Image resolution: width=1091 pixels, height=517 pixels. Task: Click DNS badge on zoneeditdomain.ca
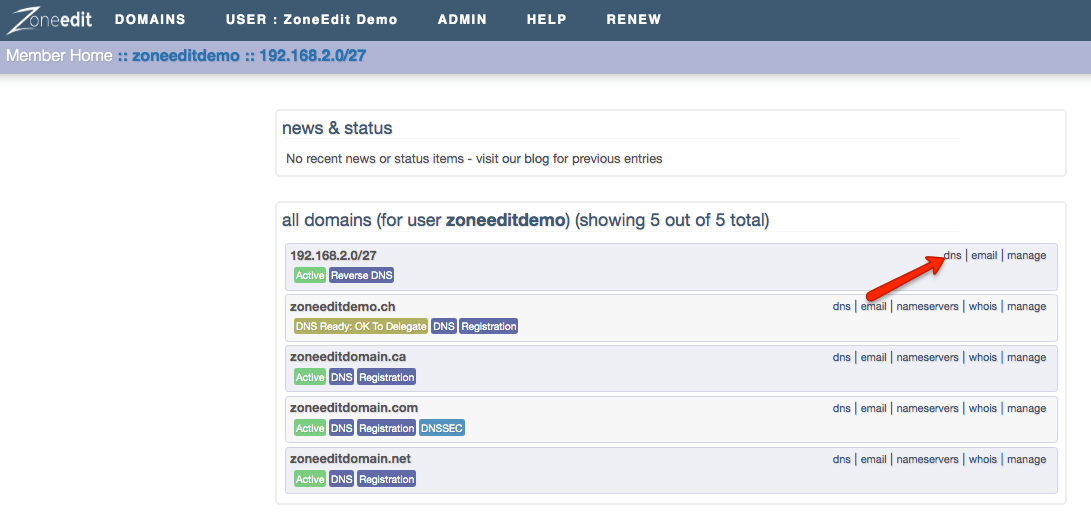(342, 377)
